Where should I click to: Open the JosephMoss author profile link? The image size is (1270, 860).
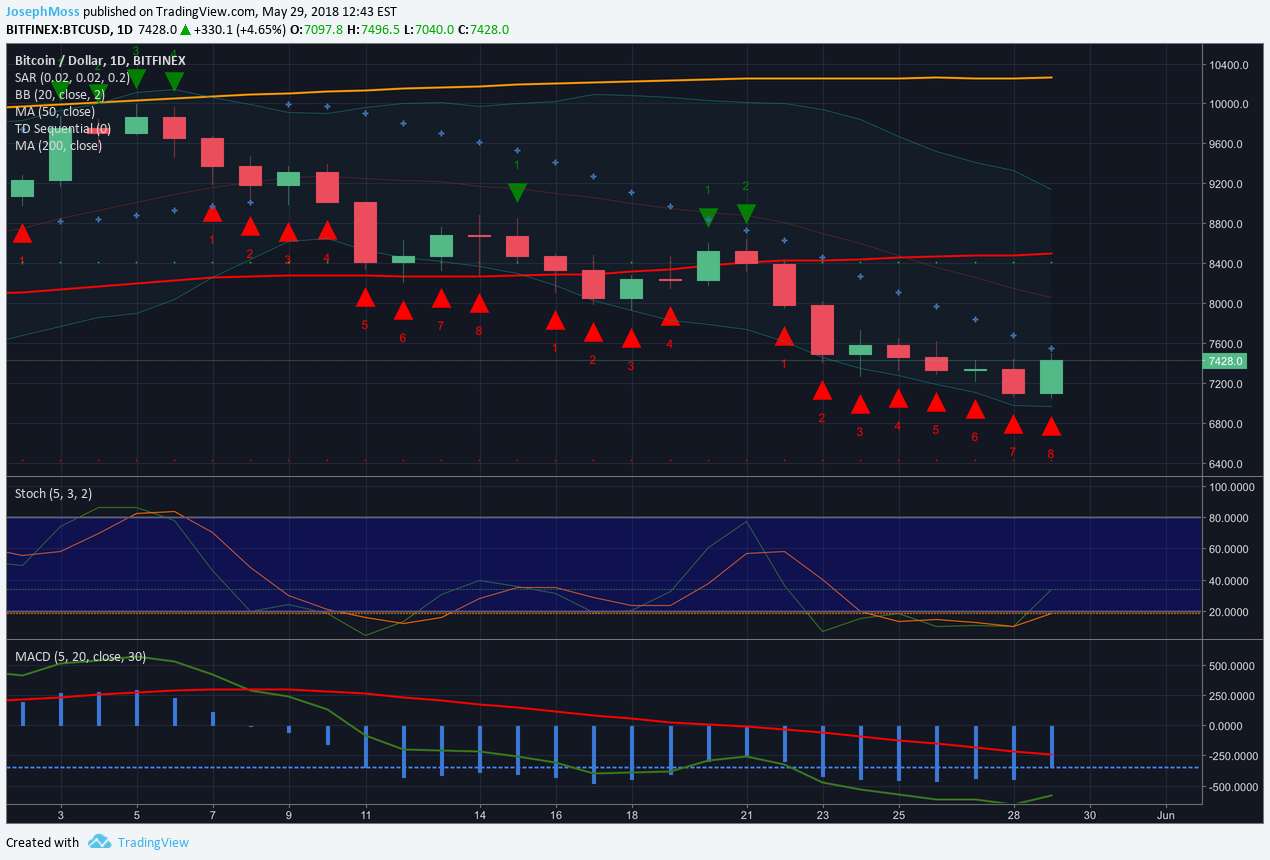point(43,12)
